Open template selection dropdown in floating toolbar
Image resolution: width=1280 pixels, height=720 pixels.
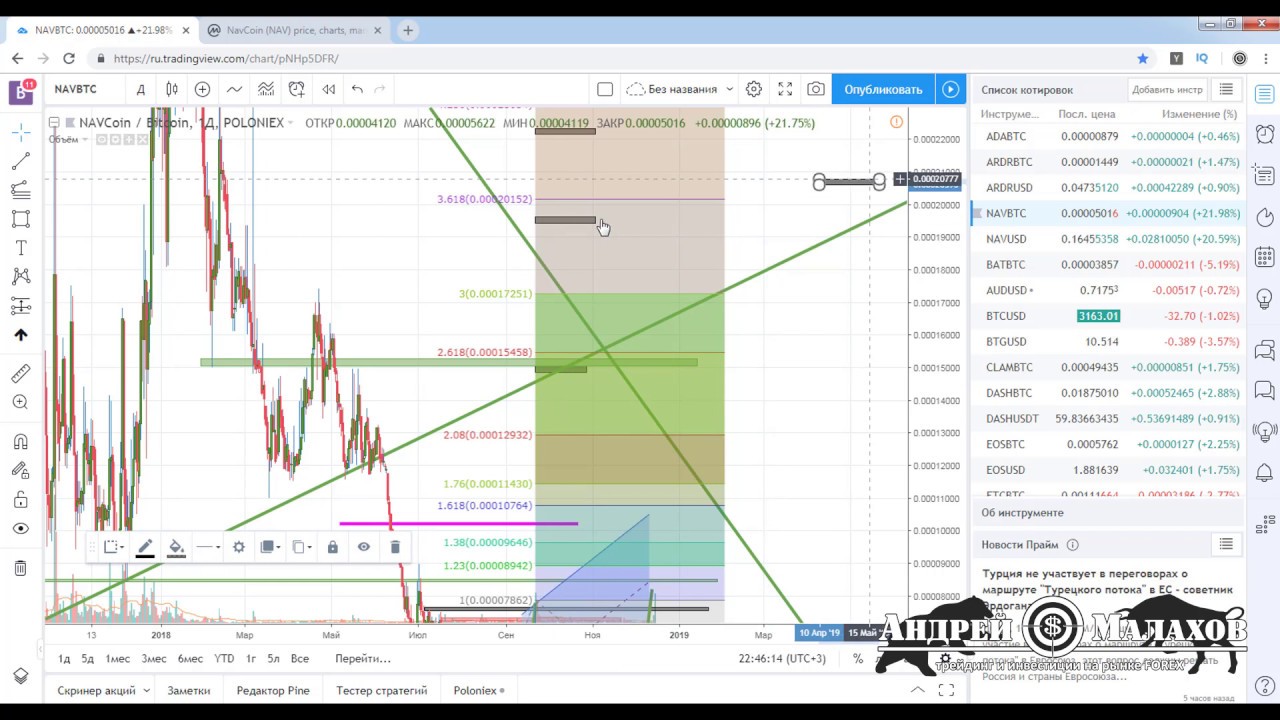coord(114,547)
